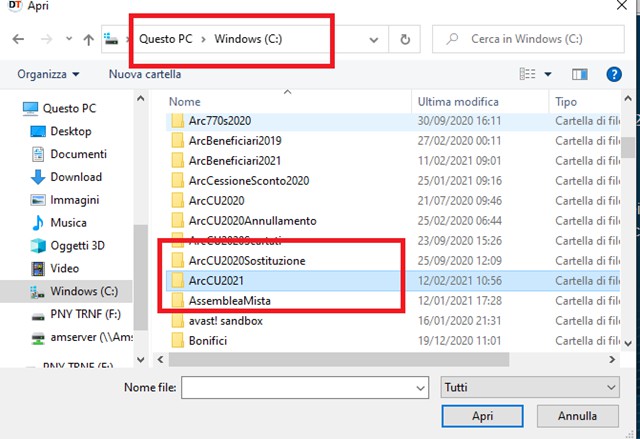Screen dimensions: 640x439
Task: Change the view layout icon
Action: pos(527,74)
